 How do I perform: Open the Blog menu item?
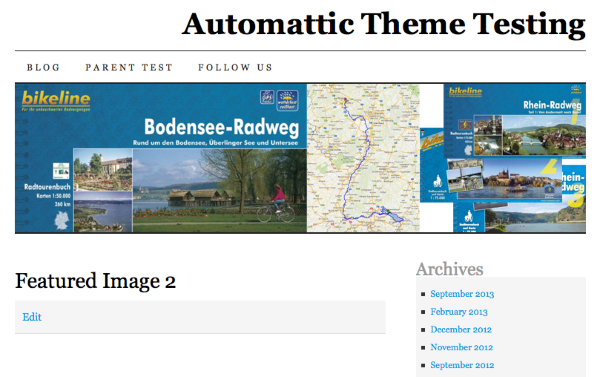pos(43,68)
